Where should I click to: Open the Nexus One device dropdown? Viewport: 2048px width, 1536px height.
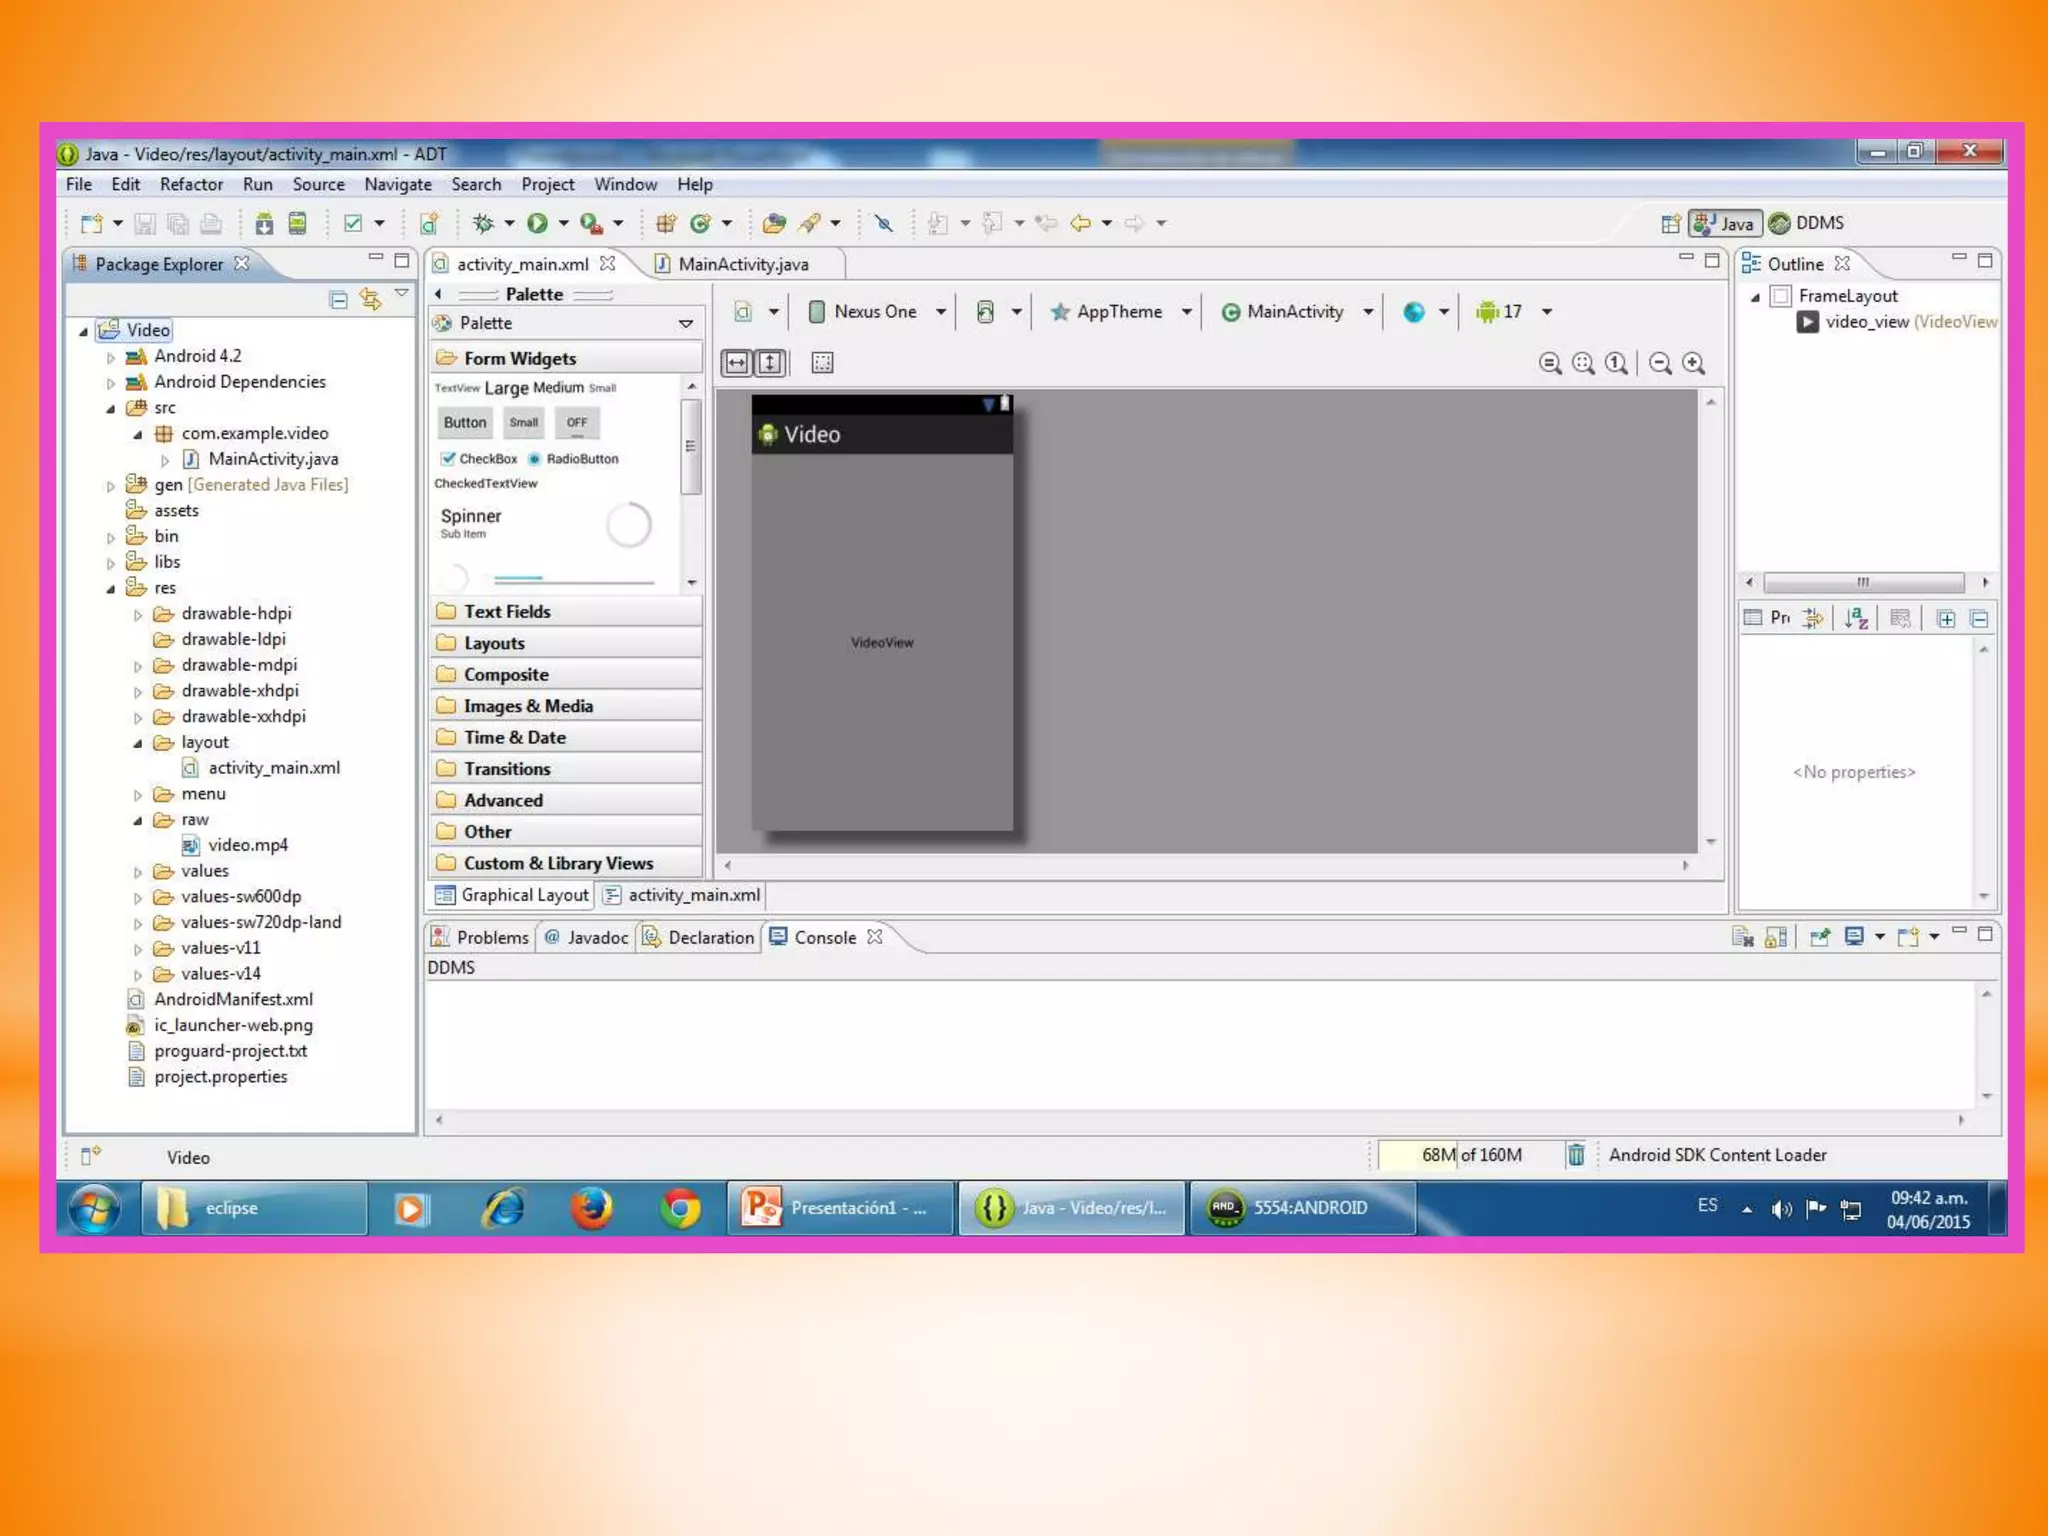[877, 312]
